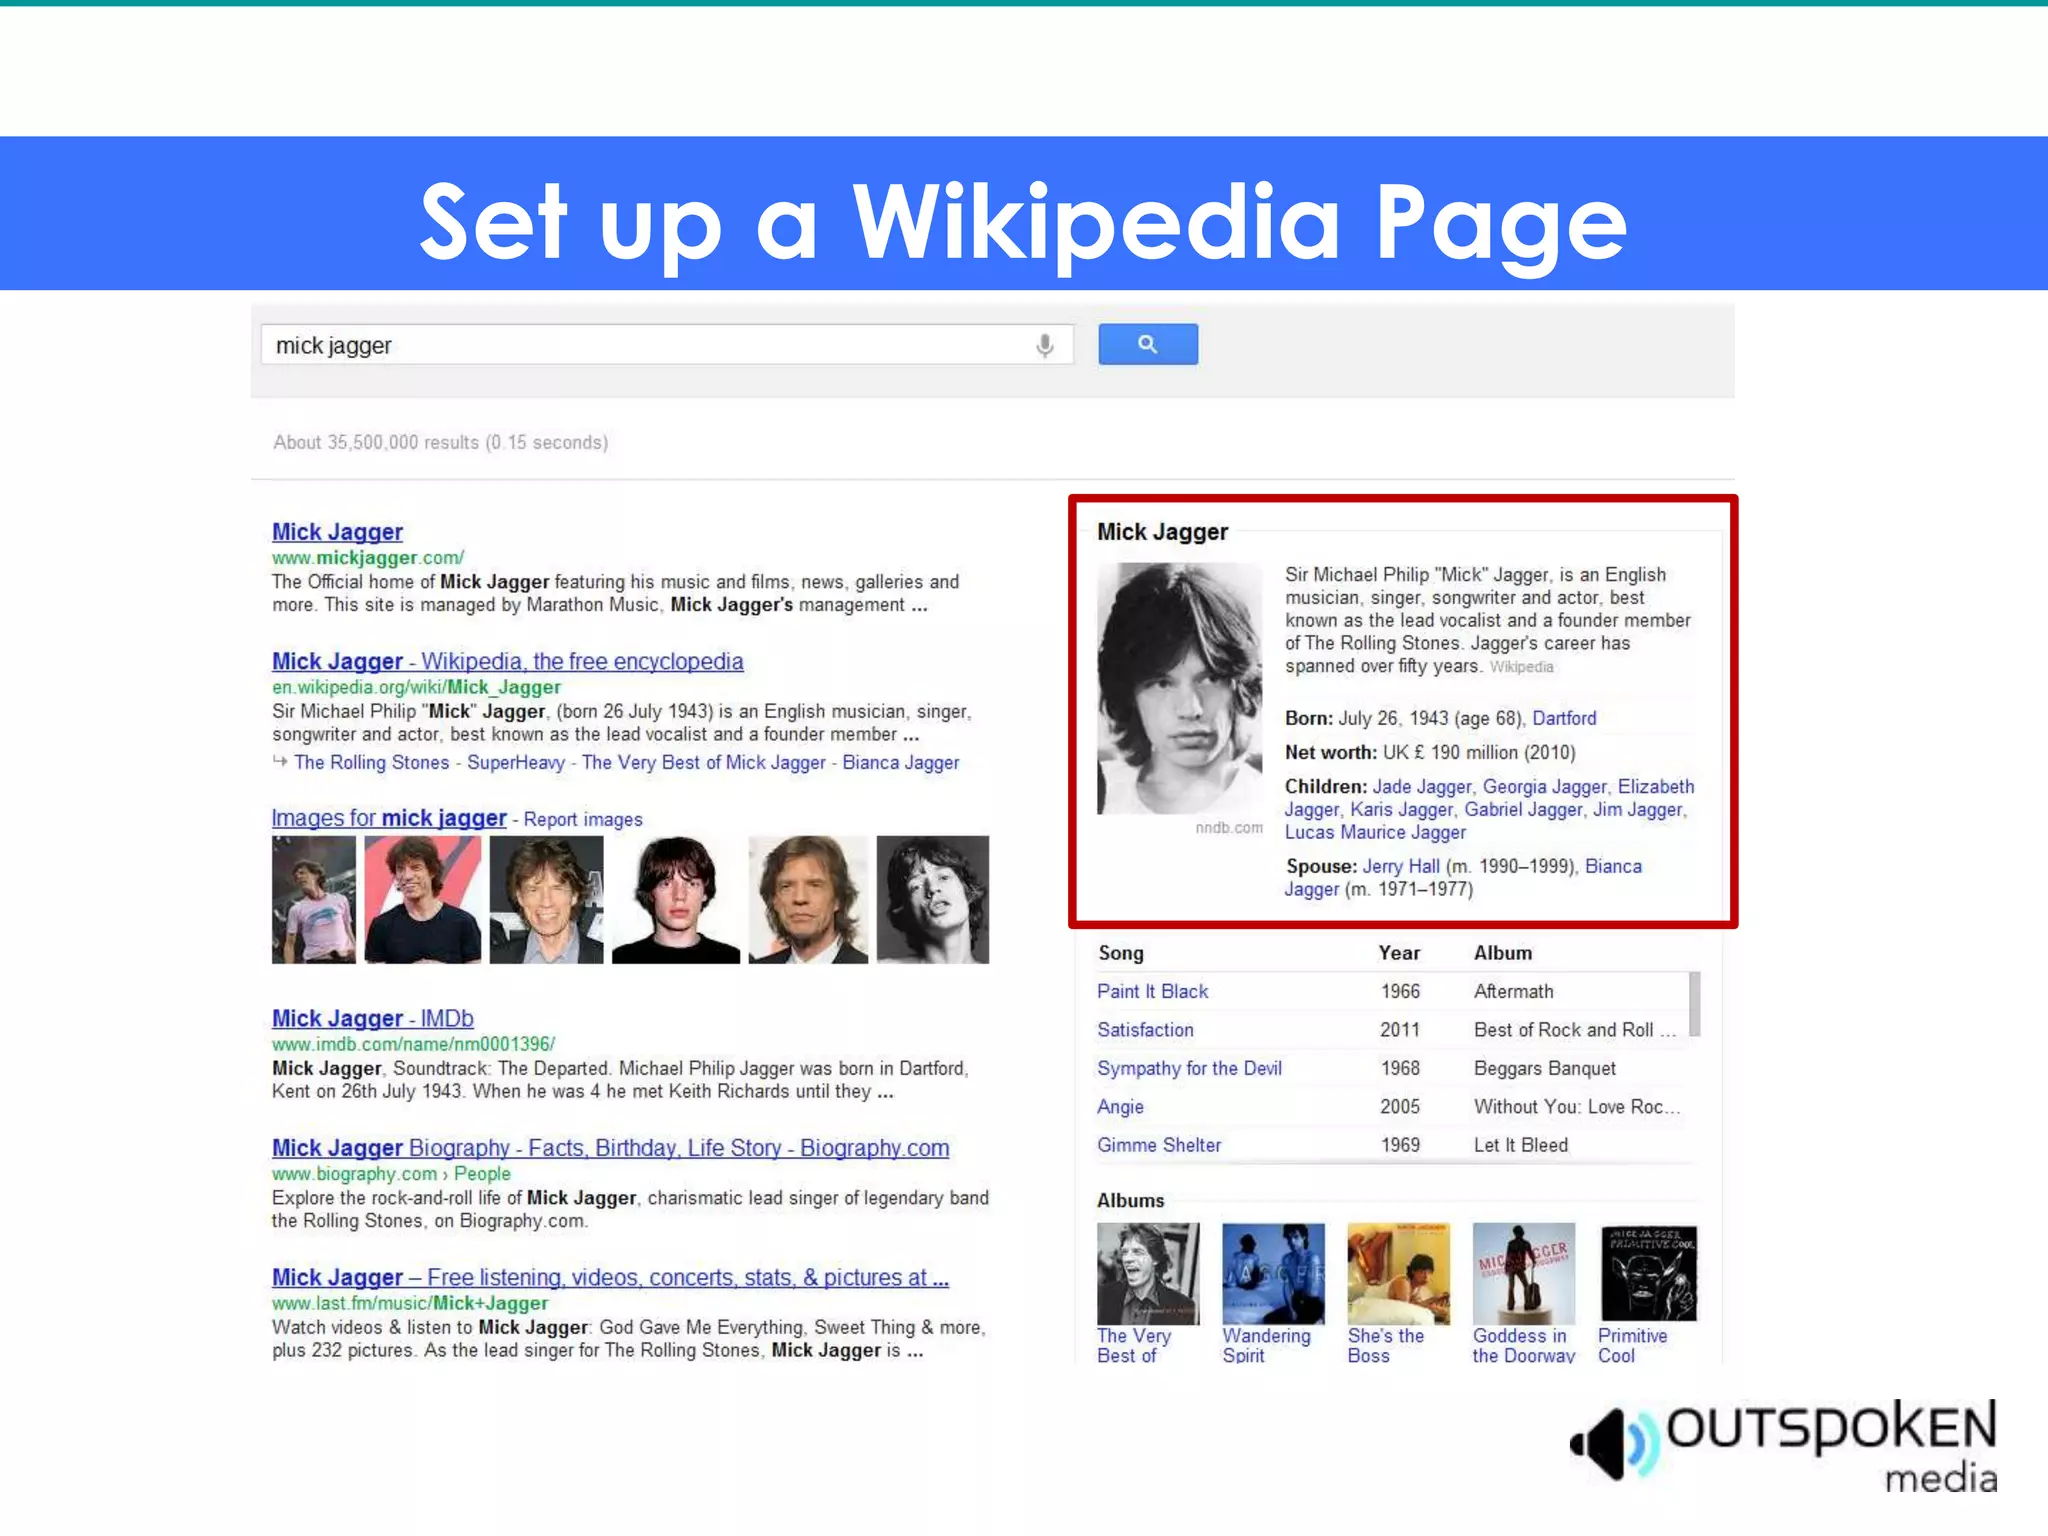The height and width of the screenshot is (1536, 2048).
Task: Open Wandering Spirit album cover
Action: point(1273,1273)
